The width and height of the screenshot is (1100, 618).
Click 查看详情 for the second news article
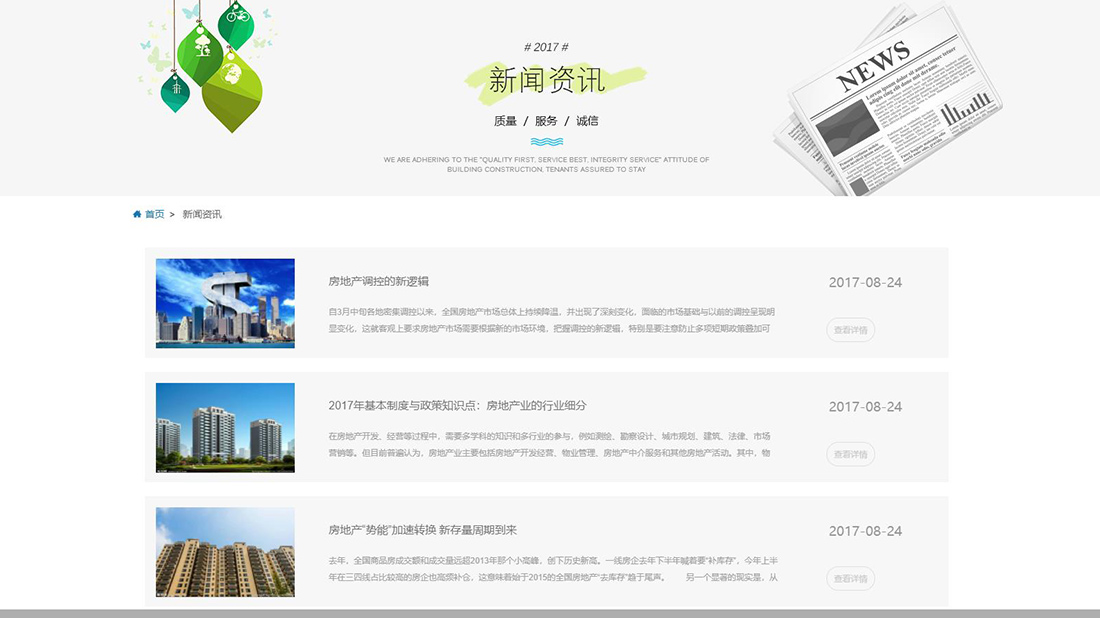pyautogui.click(x=849, y=454)
